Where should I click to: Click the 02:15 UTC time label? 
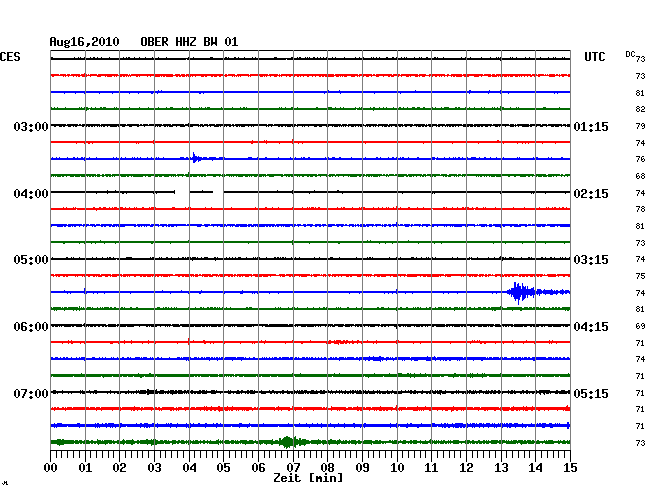591,194
